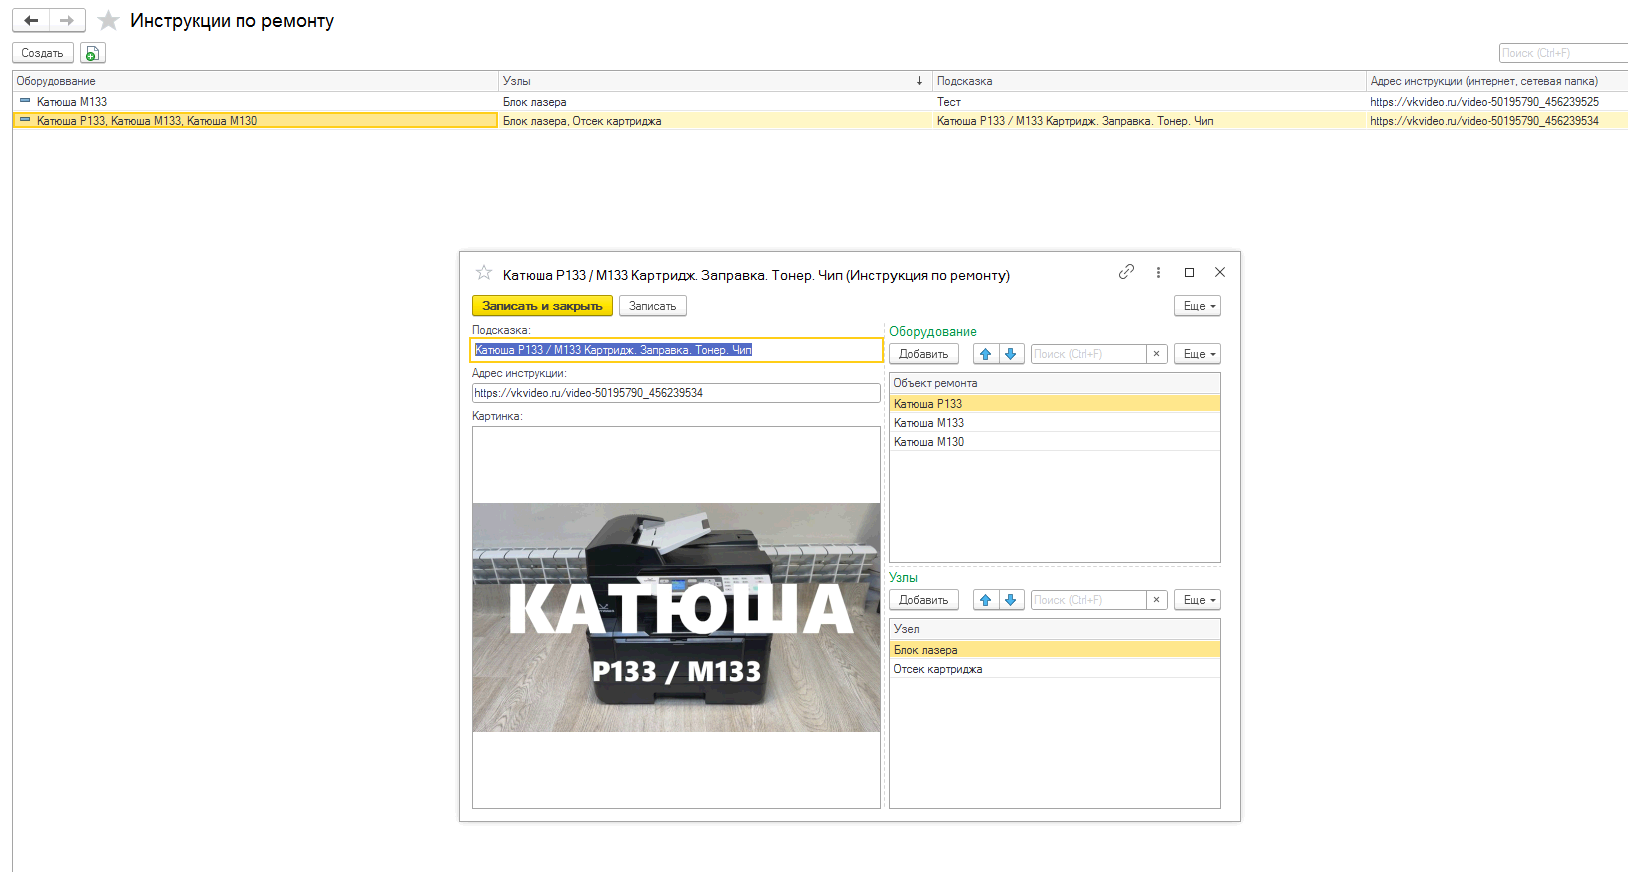Screen dimensions: 1628x872
Task: Move equipment row up with arrow
Action: (986, 354)
